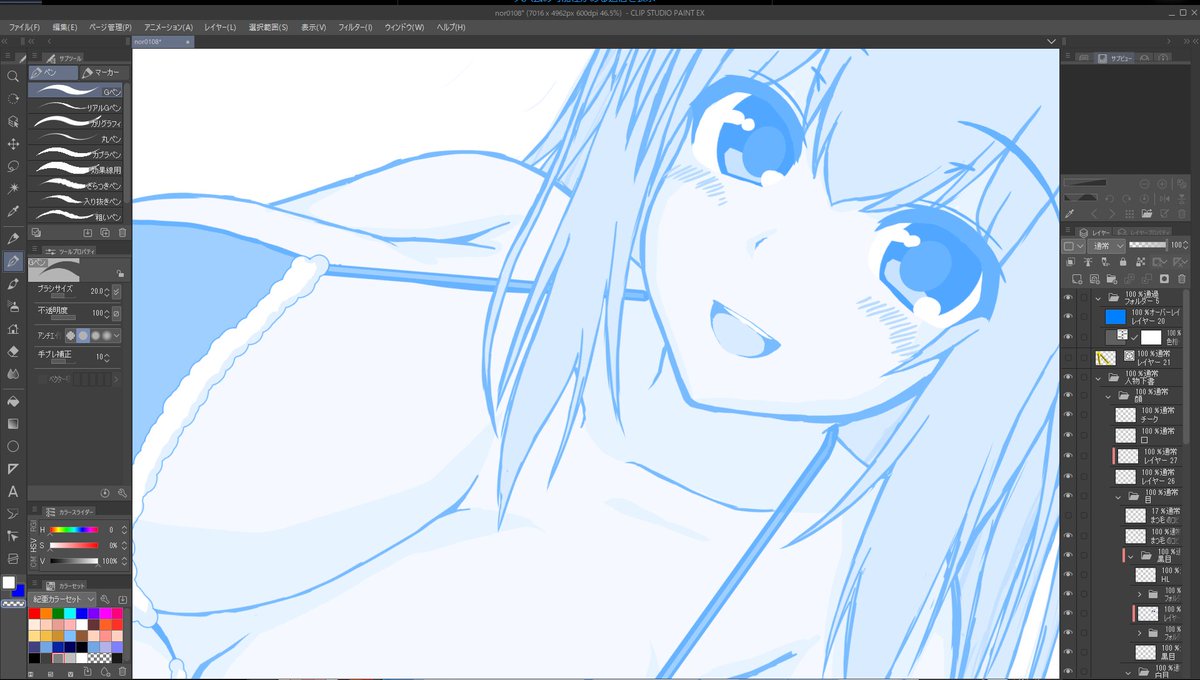Open tool property wrench settings icon

tap(122, 493)
